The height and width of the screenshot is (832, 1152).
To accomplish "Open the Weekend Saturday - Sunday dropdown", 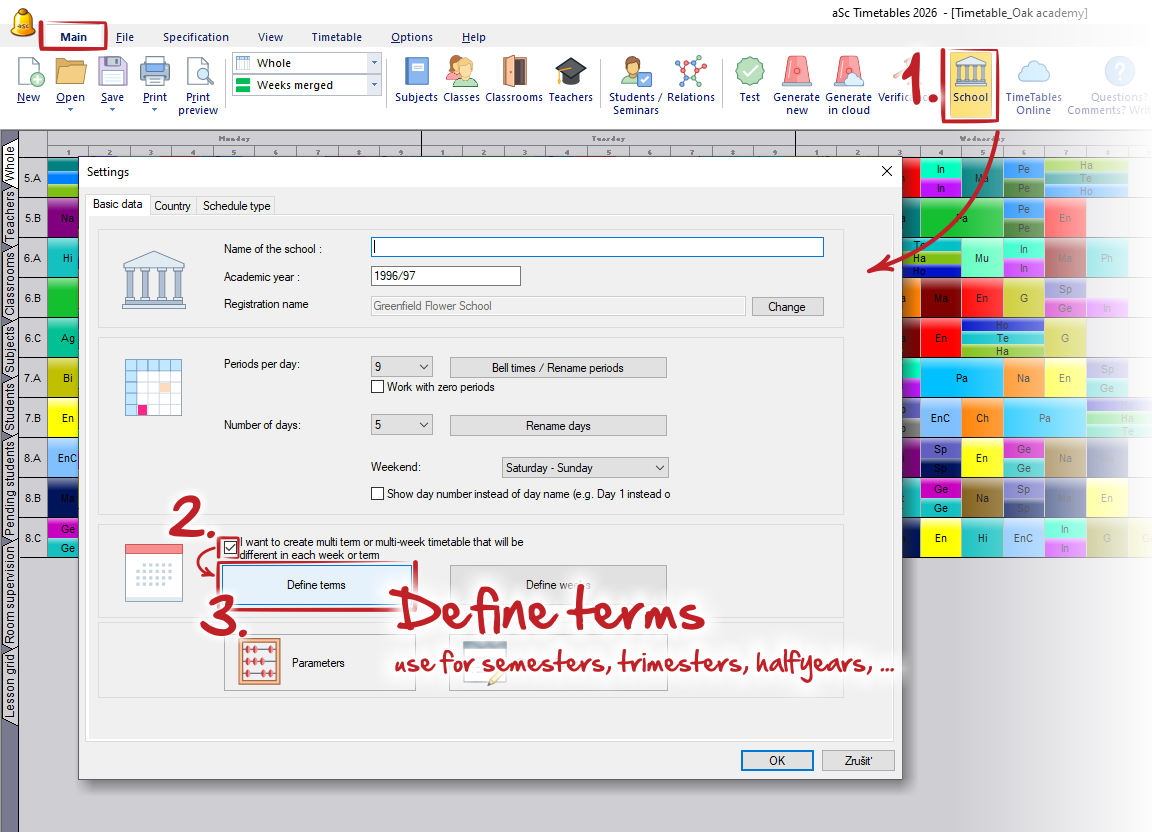I will 585,468.
